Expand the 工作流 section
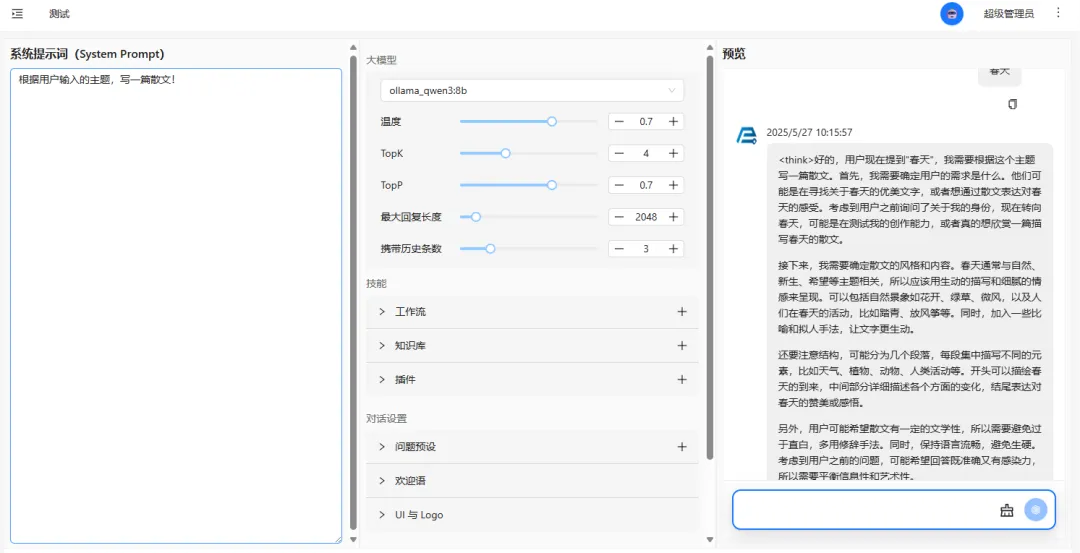The image size is (1080, 553). pos(410,312)
